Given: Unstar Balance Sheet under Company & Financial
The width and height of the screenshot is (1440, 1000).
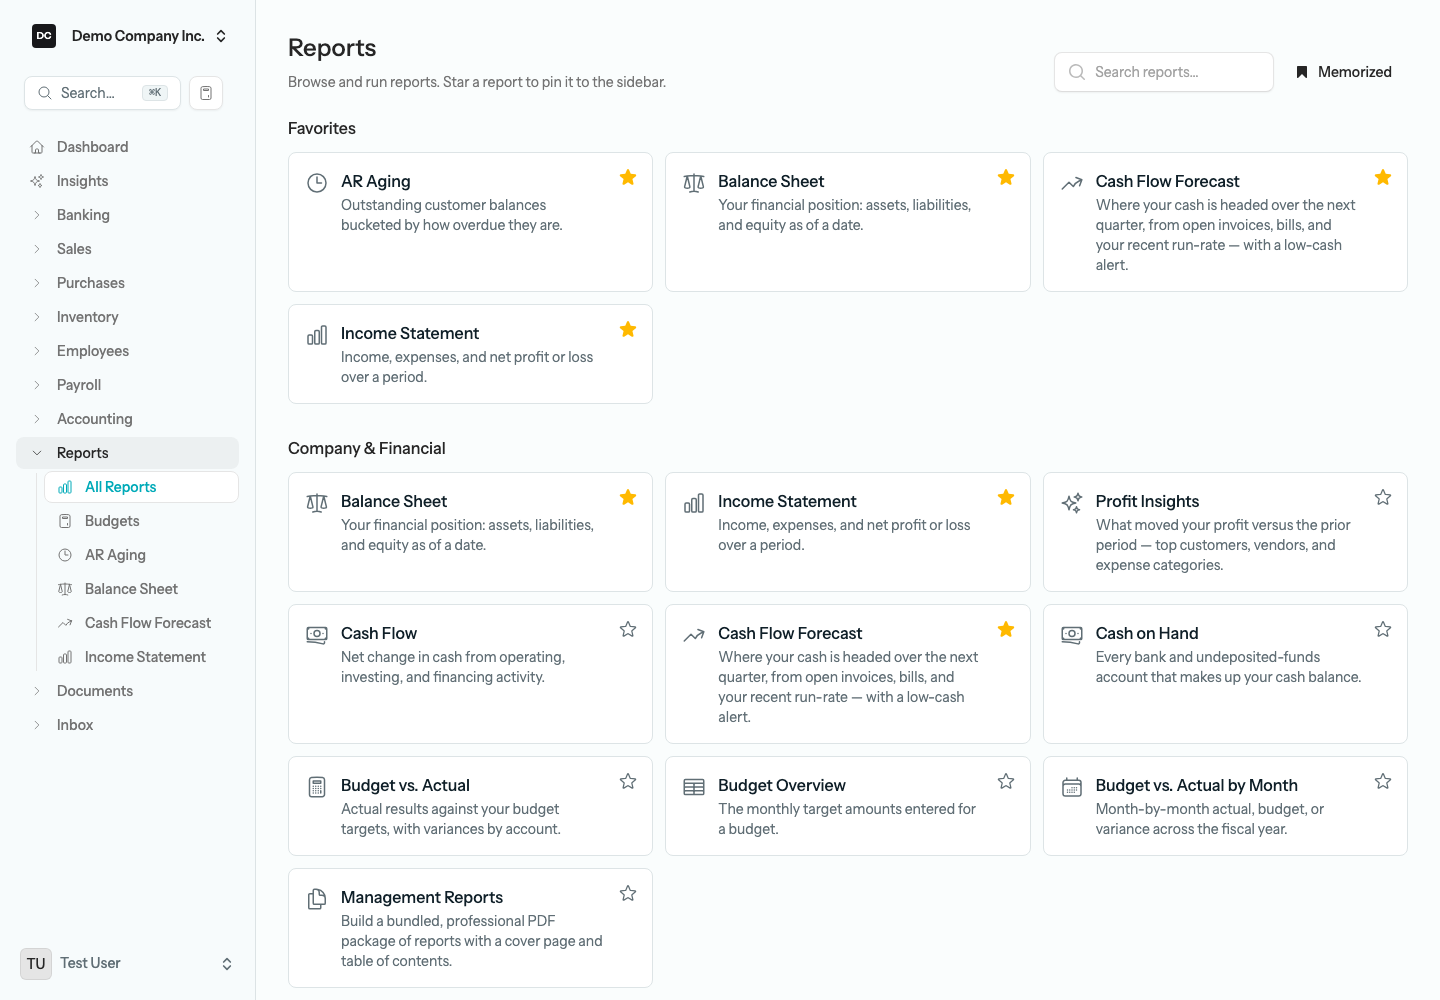Looking at the screenshot, I should click(628, 497).
